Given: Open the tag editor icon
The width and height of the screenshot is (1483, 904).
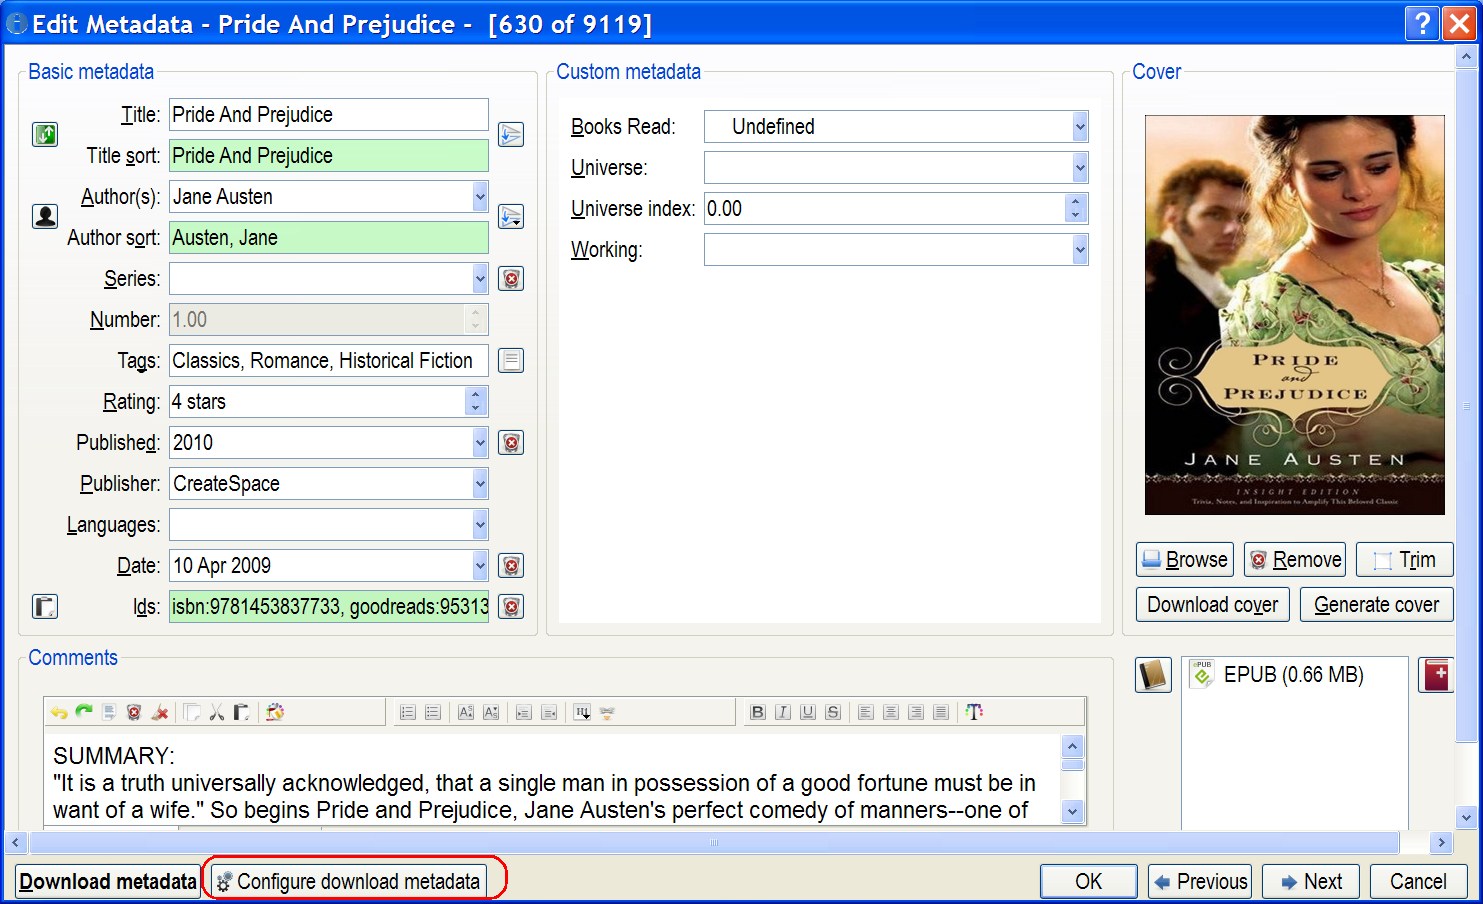Looking at the screenshot, I should pos(511,361).
